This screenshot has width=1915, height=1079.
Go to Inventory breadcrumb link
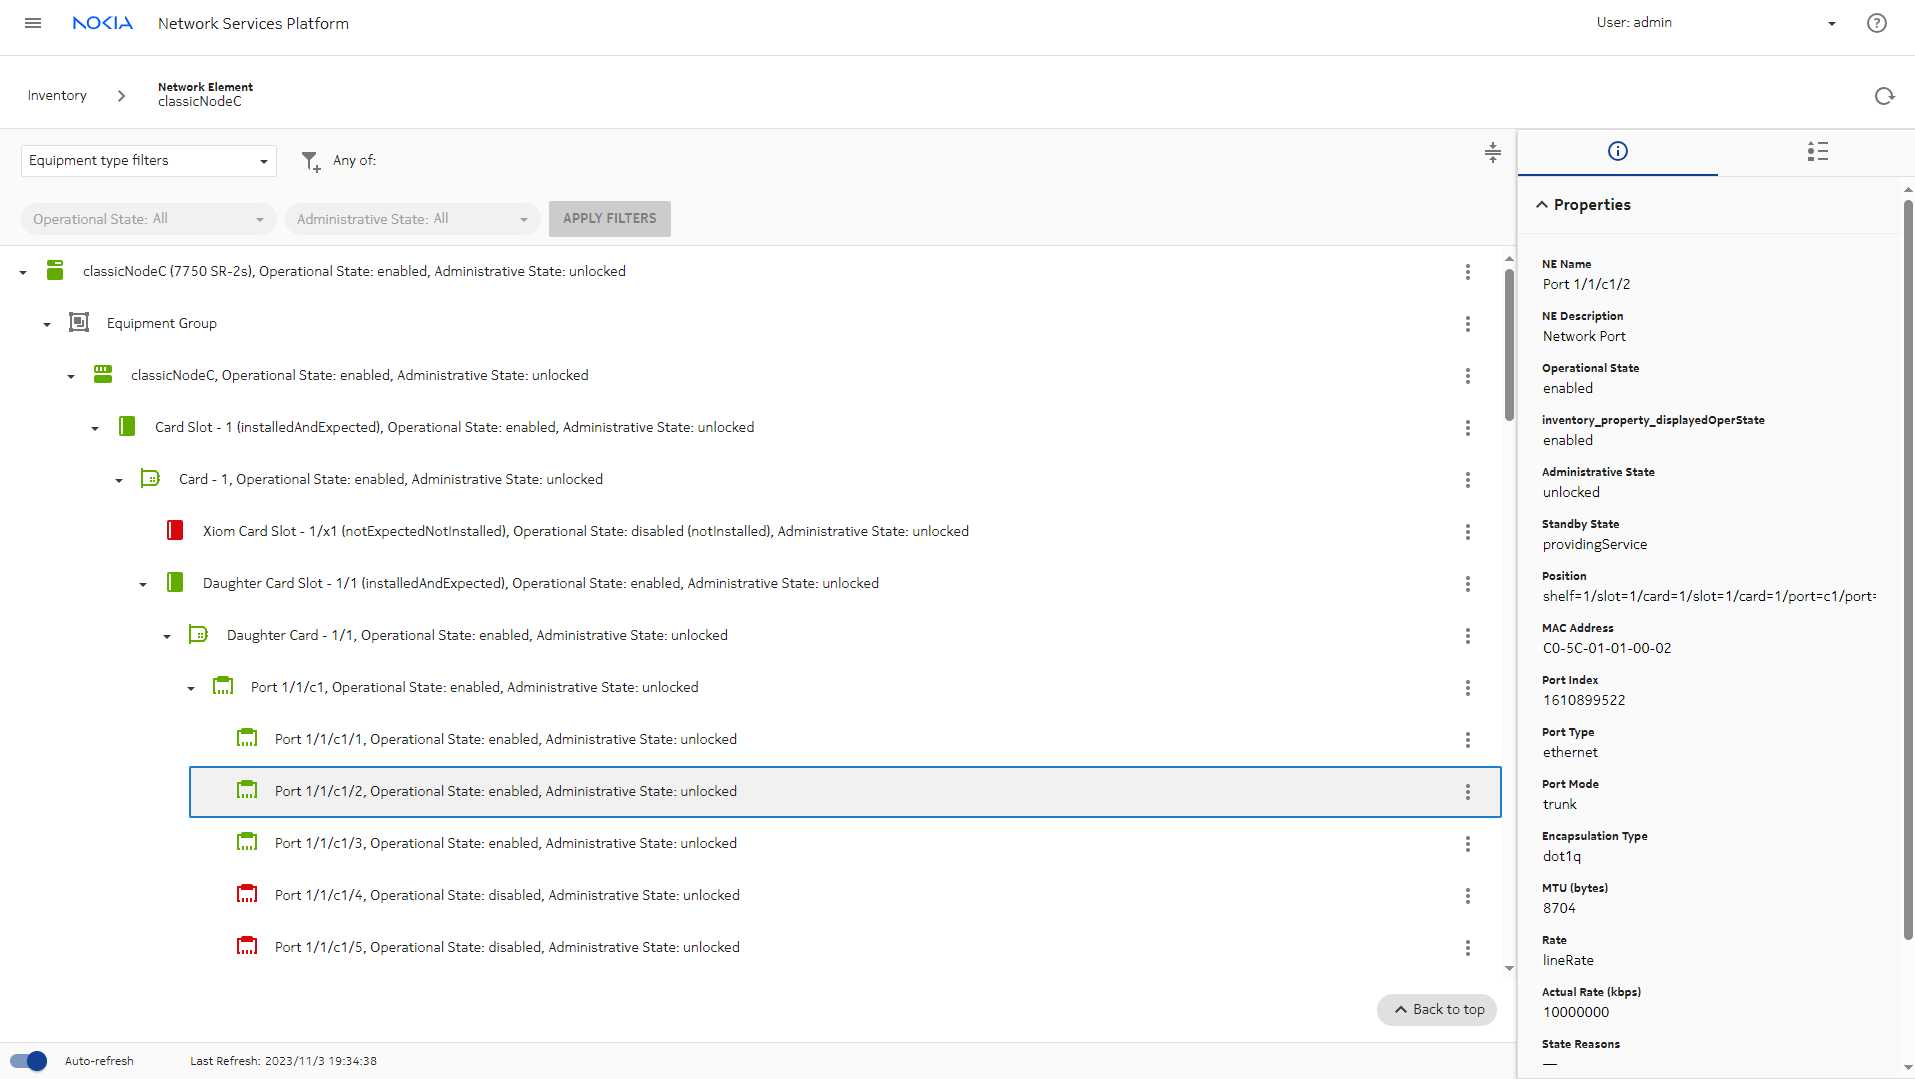pyautogui.click(x=57, y=96)
